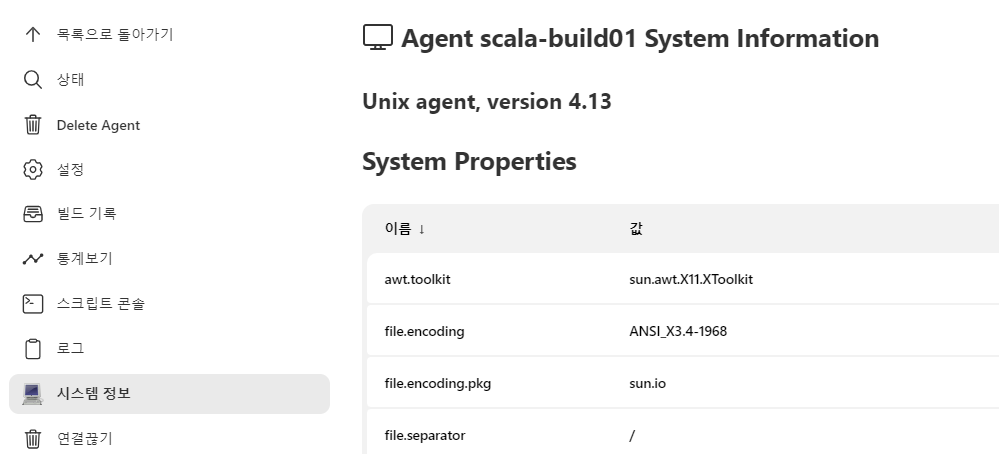Click the magnifier icon next to 상태

click(32, 80)
